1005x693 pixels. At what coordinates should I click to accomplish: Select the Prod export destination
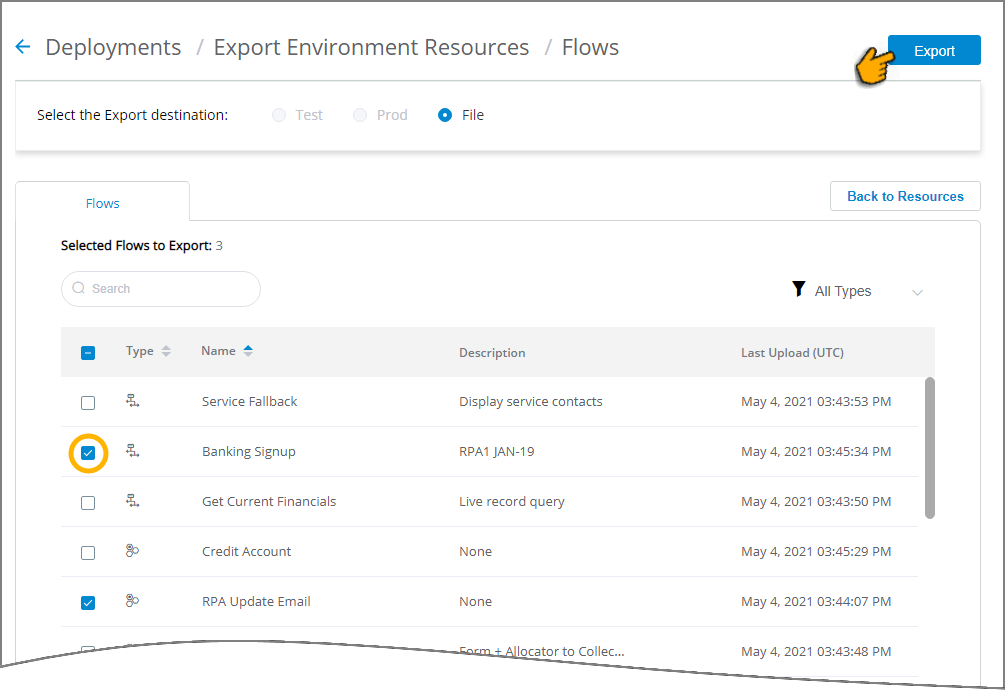coord(360,115)
